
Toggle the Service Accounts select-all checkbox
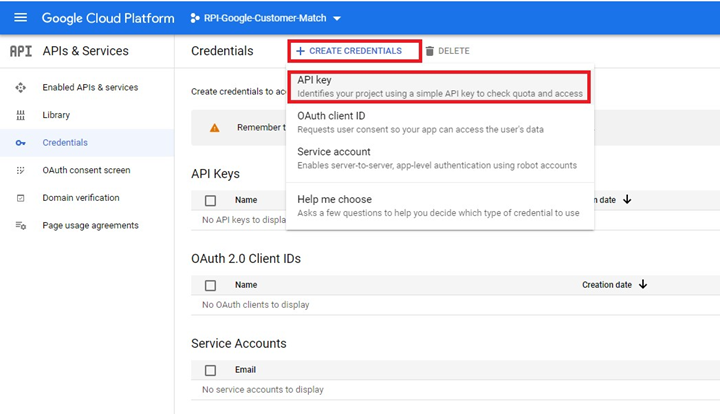[210, 370]
